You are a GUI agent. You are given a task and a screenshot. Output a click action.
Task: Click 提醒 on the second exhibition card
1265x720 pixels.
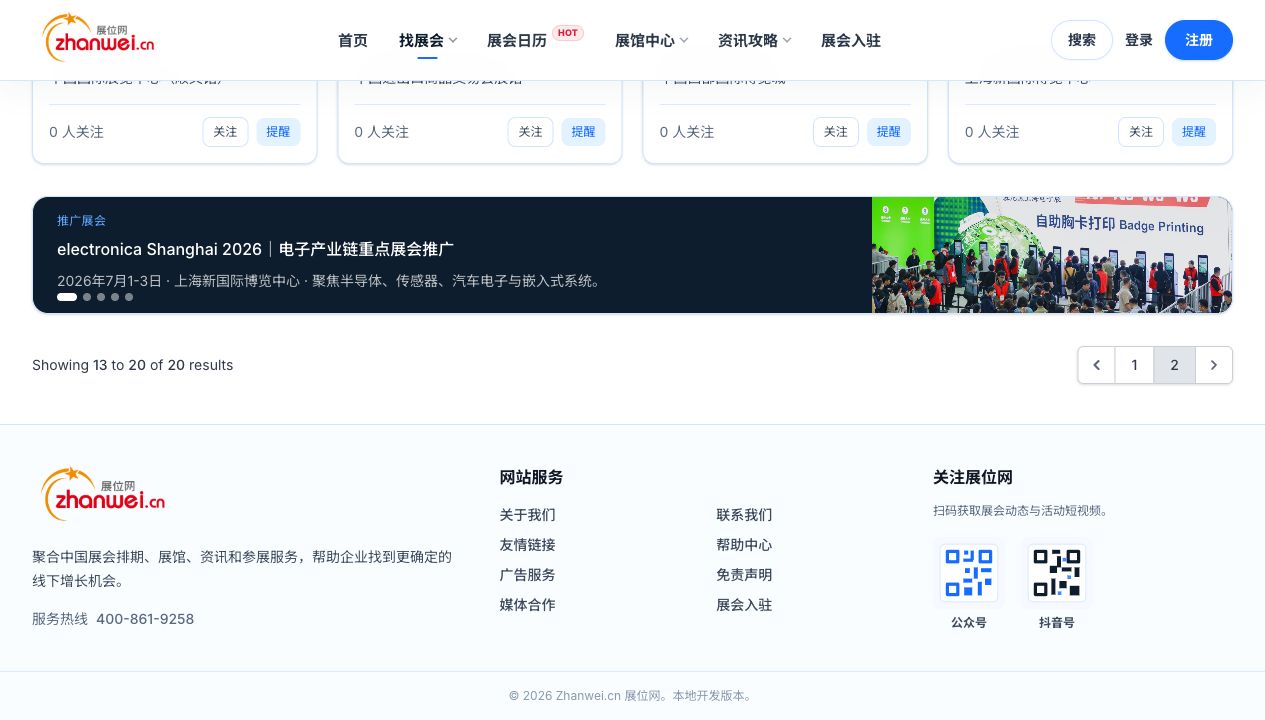tap(583, 132)
